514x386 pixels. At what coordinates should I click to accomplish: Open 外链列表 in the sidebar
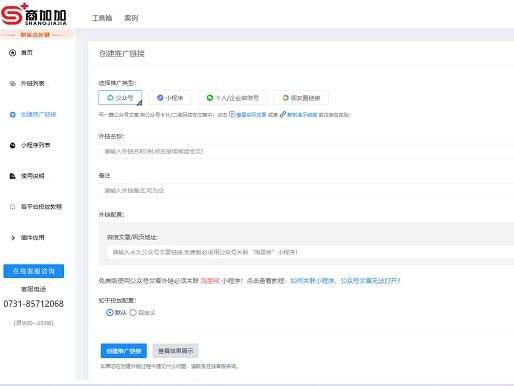32,83
